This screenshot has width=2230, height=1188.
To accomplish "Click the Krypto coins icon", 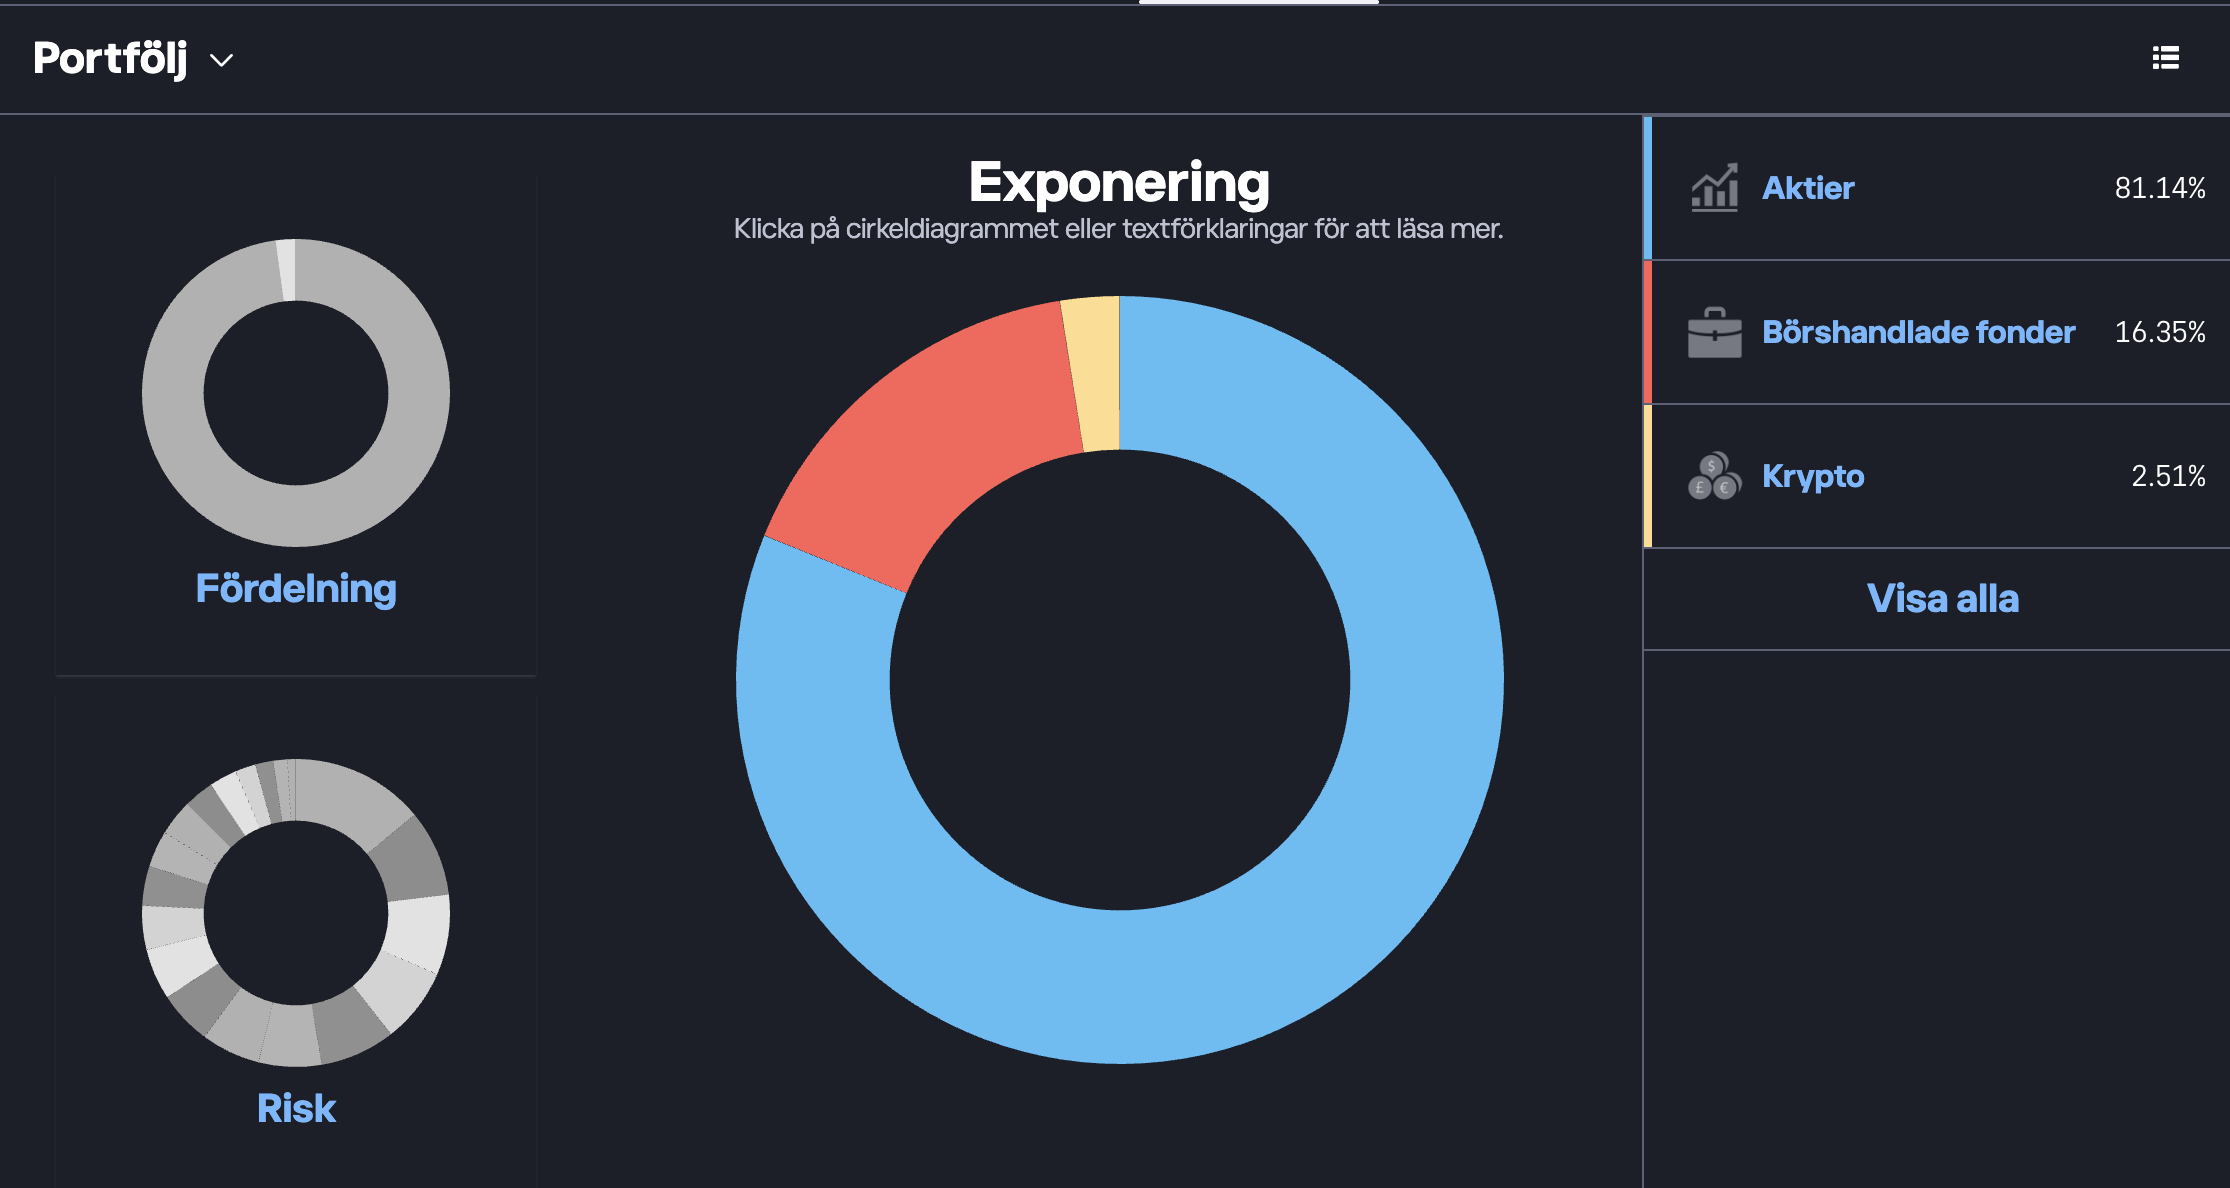I will [1714, 476].
